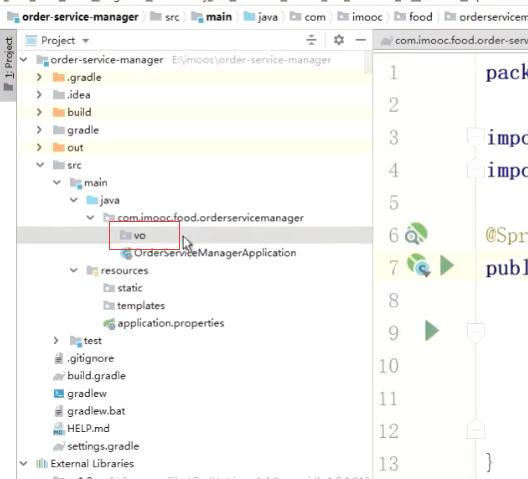Viewport: 528px width, 479px height.
Task: Click the application.properties Spring leaf icon
Action: 109,324
